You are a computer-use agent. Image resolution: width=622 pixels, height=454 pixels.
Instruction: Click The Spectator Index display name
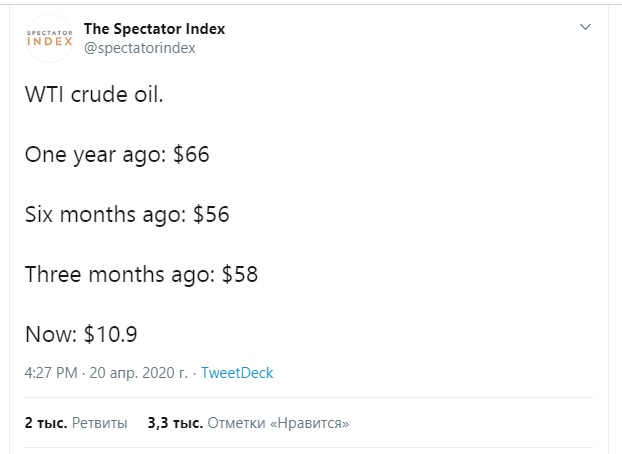pyautogui.click(x=154, y=29)
